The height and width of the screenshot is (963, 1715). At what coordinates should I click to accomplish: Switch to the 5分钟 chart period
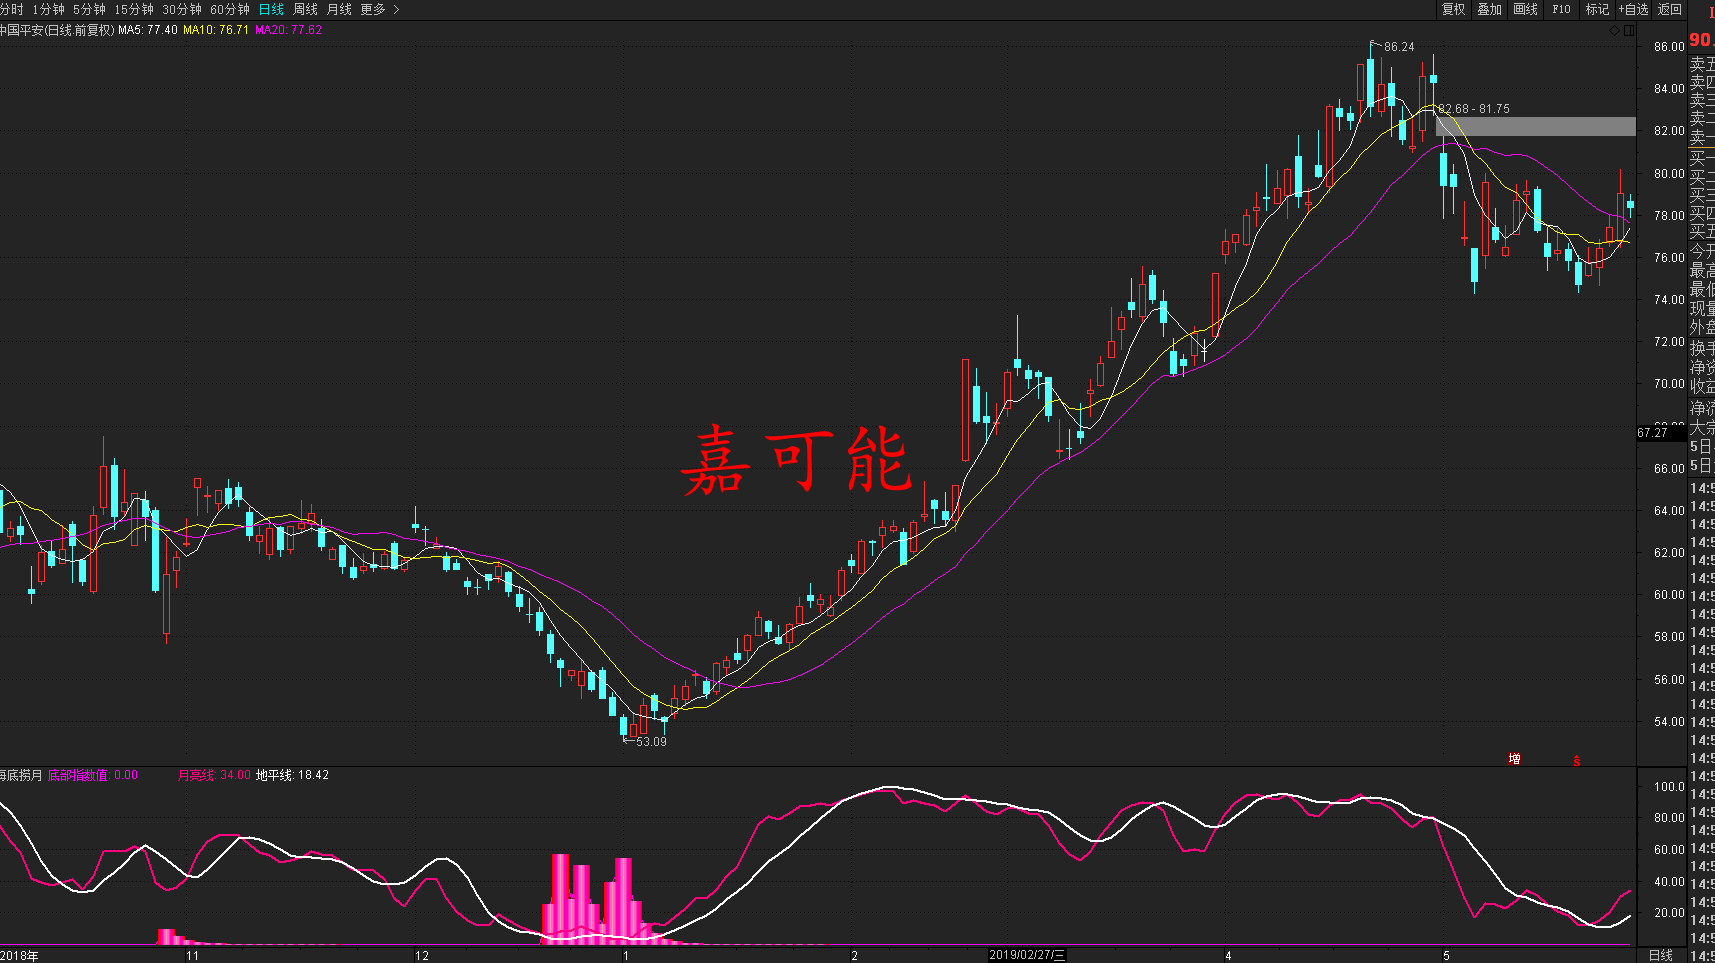pos(89,9)
